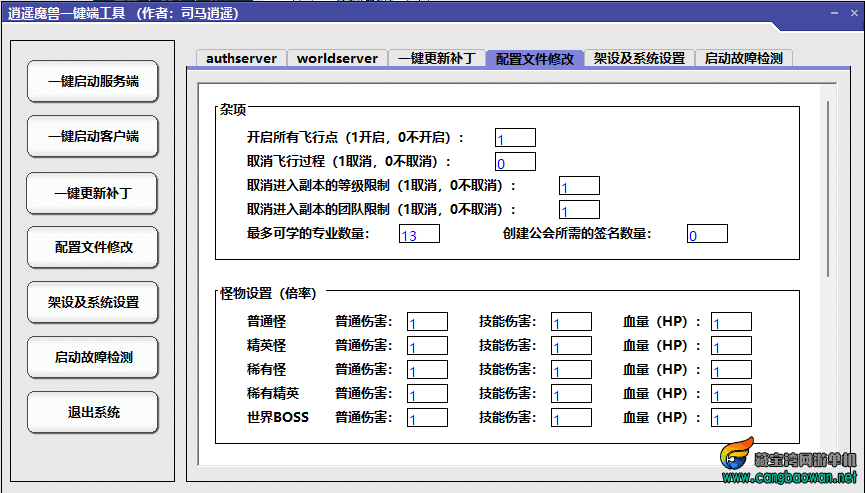Viewport: 865px width, 493px height.
Task: Click the 最多可学的专业数量 field
Action: pos(419,235)
